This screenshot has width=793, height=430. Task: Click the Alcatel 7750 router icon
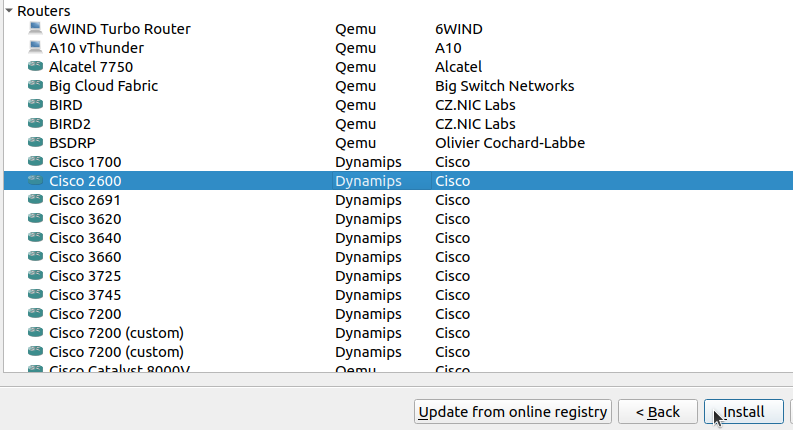[35, 66]
